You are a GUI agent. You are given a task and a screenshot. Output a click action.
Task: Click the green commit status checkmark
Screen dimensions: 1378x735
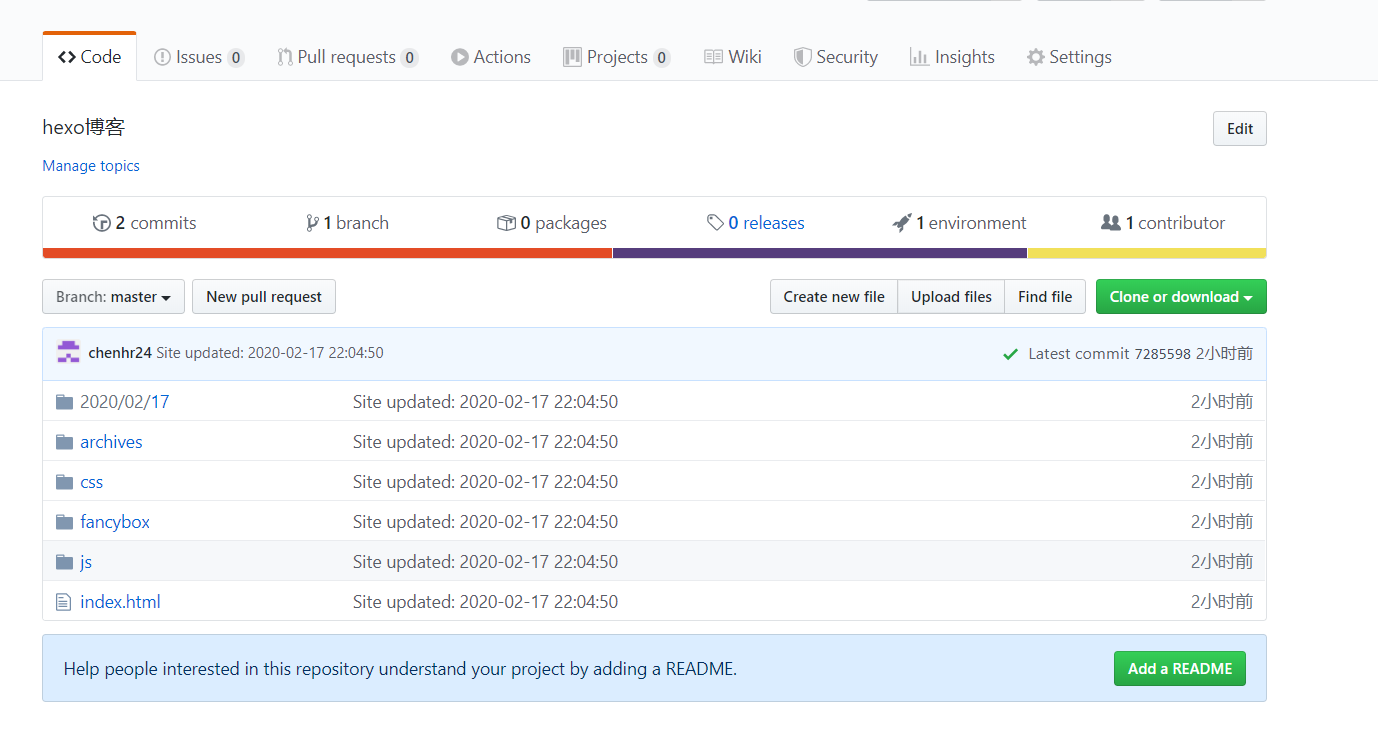pos(1010,354)
